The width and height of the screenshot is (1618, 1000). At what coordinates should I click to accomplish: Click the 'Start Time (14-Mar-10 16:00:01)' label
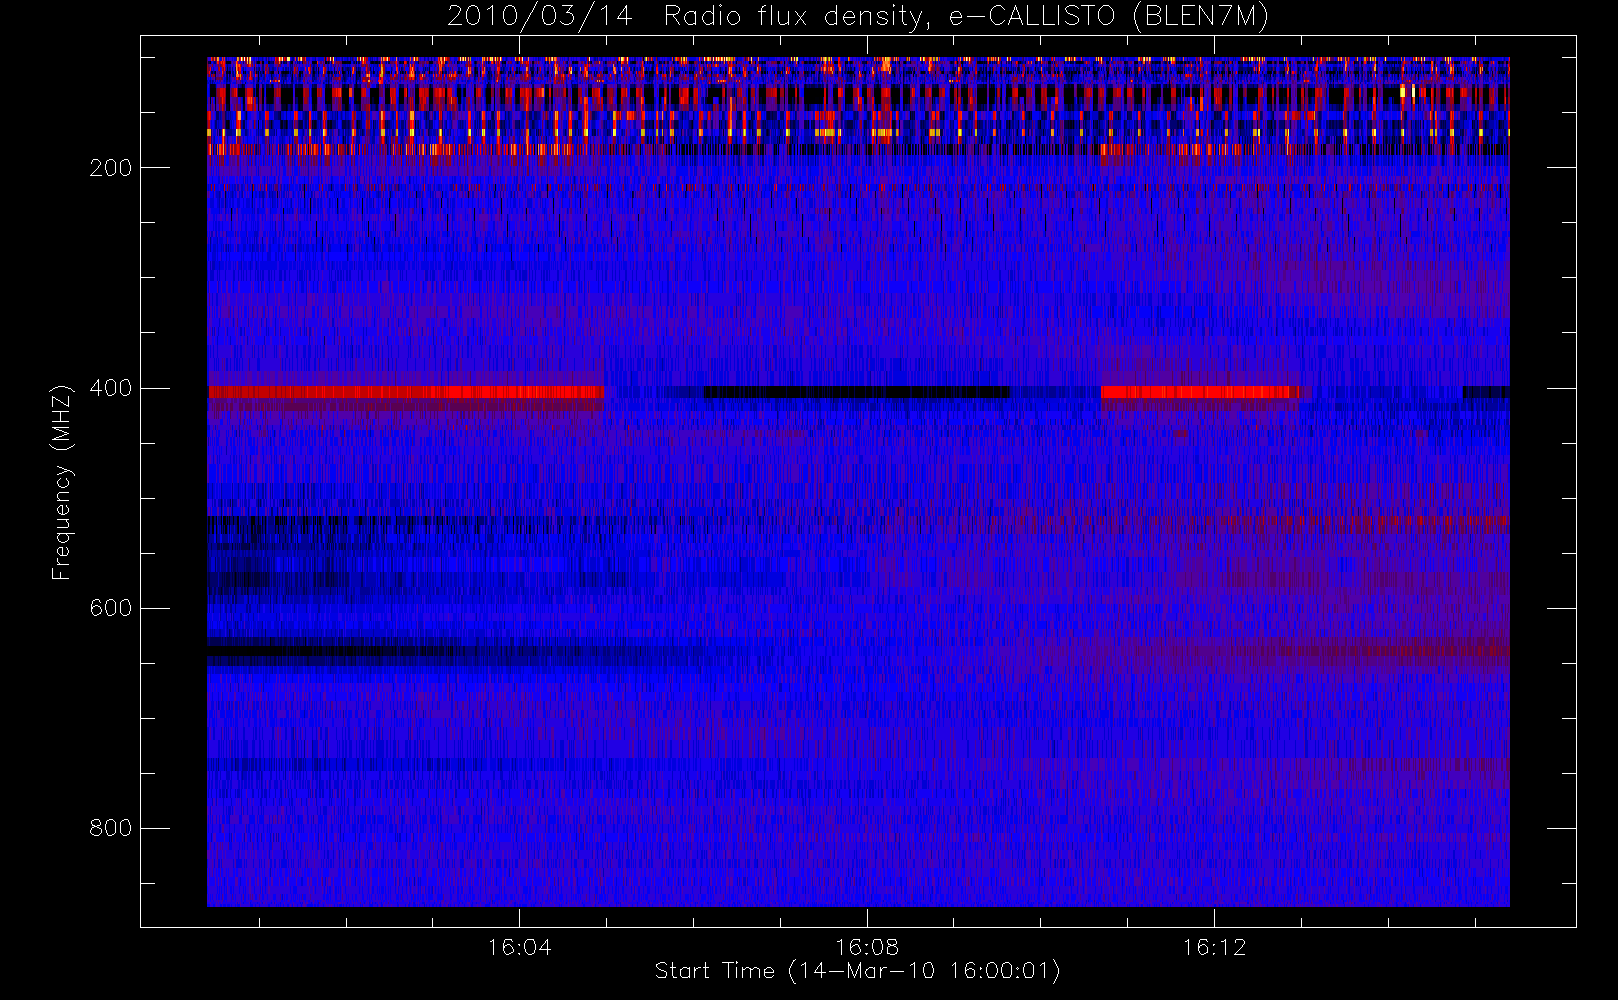(x=857, y=971)
